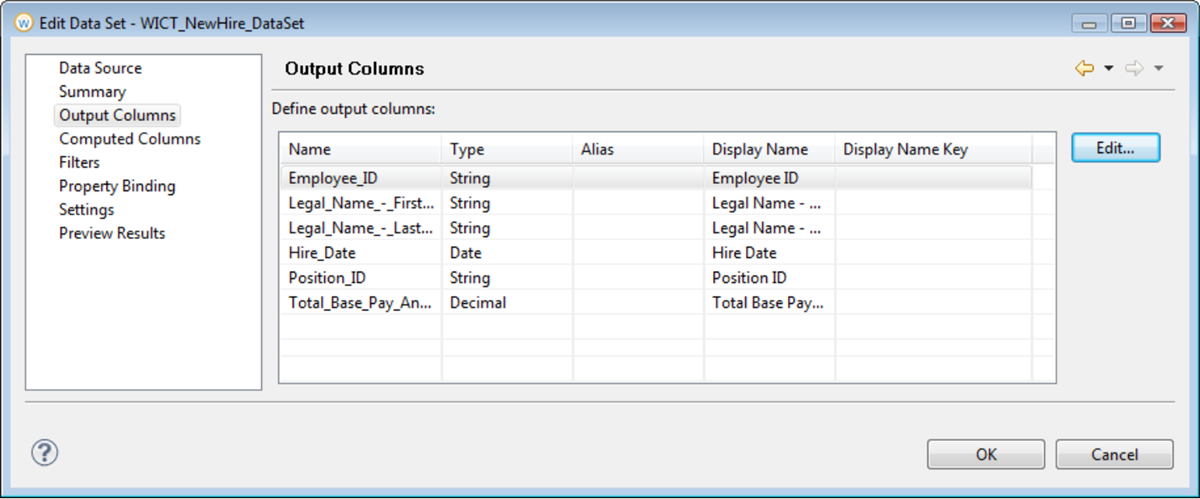Click the Display Name column header
Screen dimensions: 1200x499
(769, 149)
